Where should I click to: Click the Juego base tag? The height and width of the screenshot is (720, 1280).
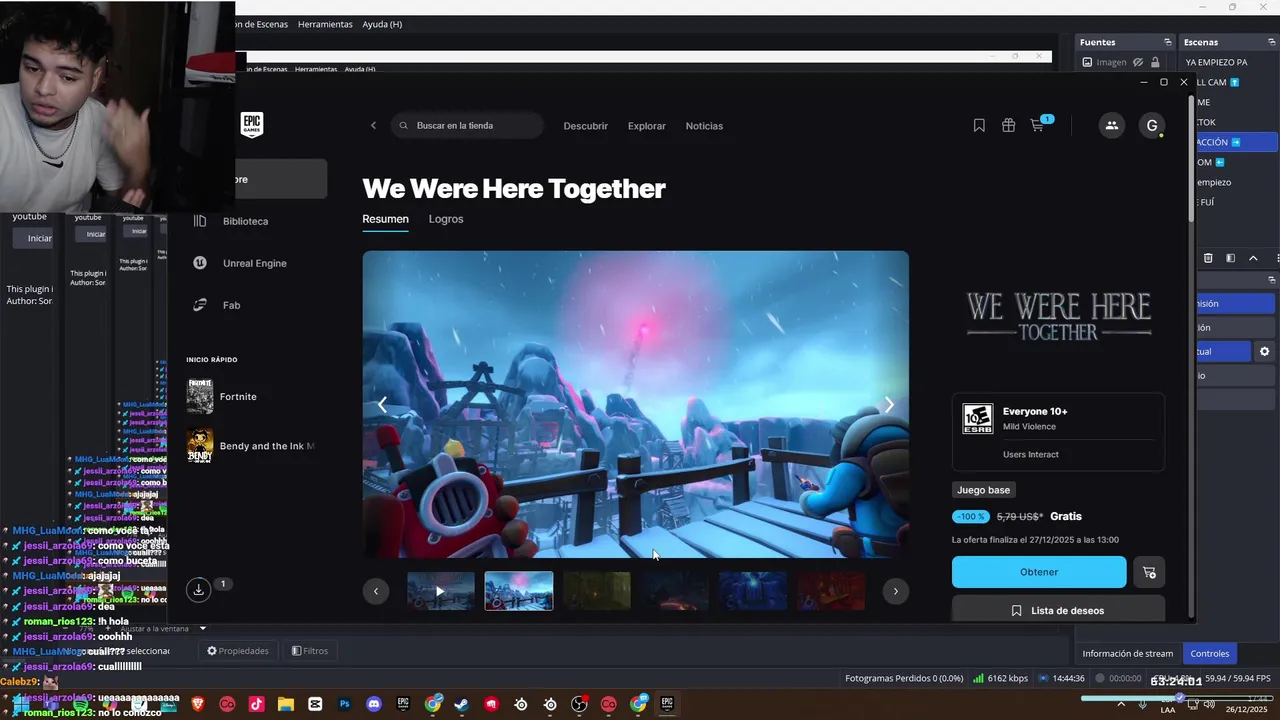click(984, 490)
